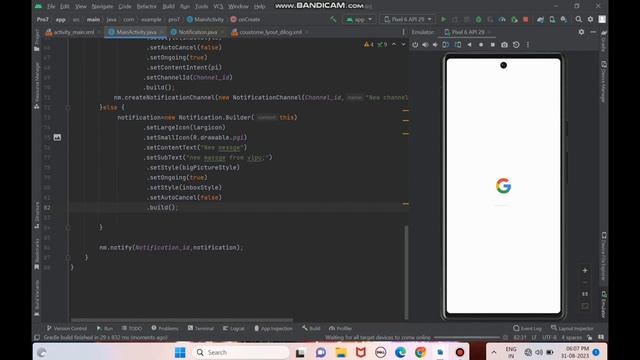This screenshot has height=360, width=640.
Task: Open the Profiler tool window
Action: [340, 328]
